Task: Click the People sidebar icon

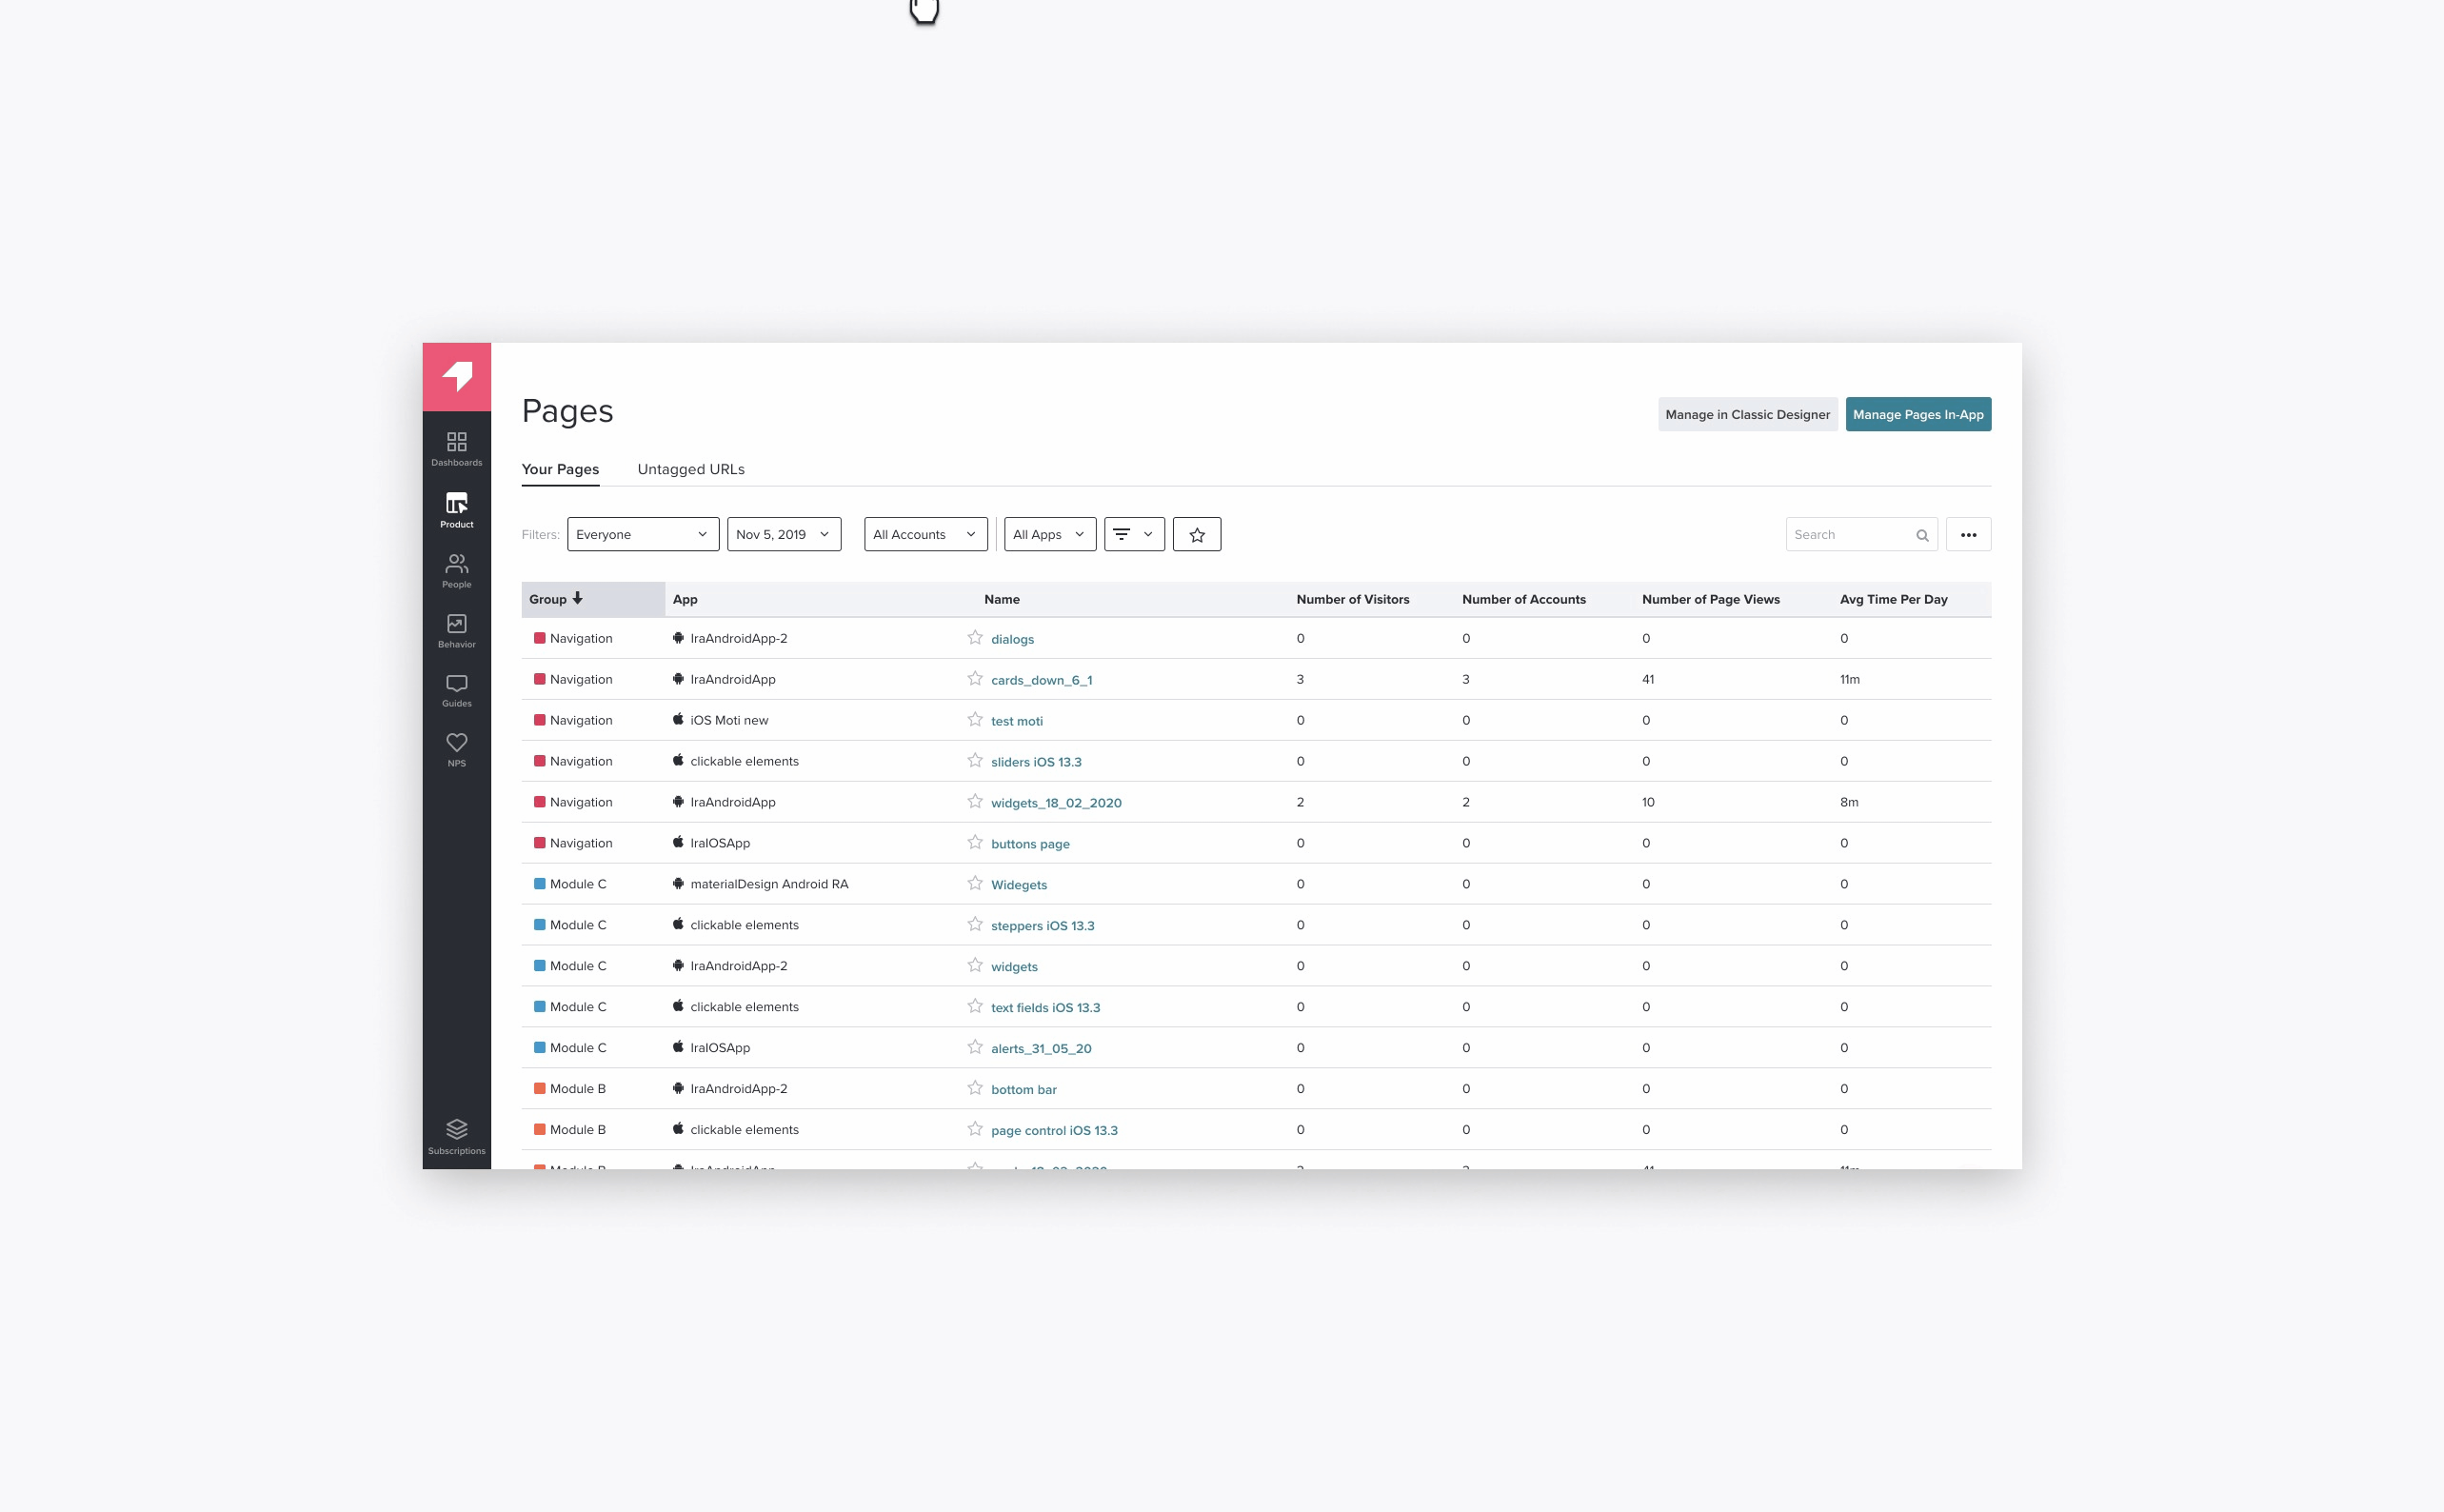Action: click(456, 570)
